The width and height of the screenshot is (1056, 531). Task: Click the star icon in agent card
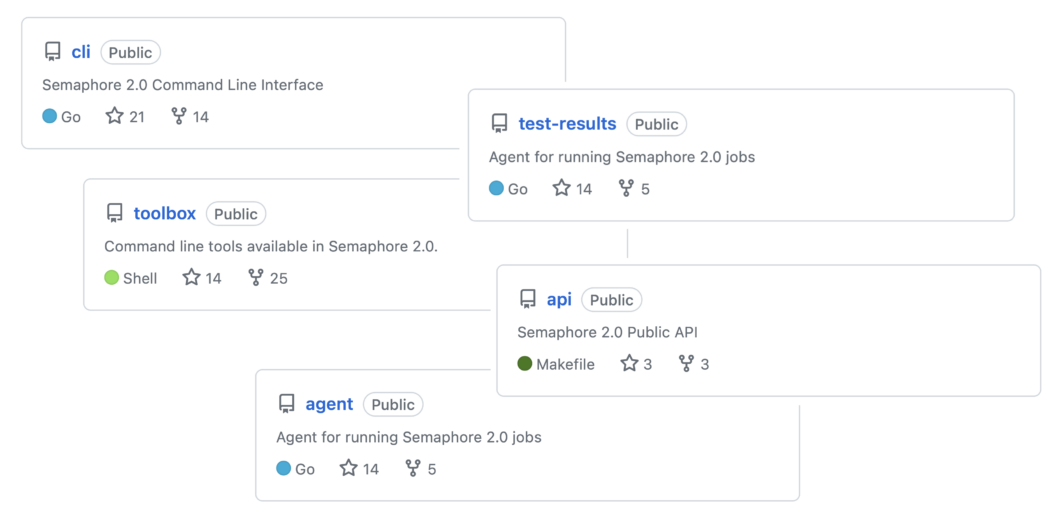[x=348, y=468]
